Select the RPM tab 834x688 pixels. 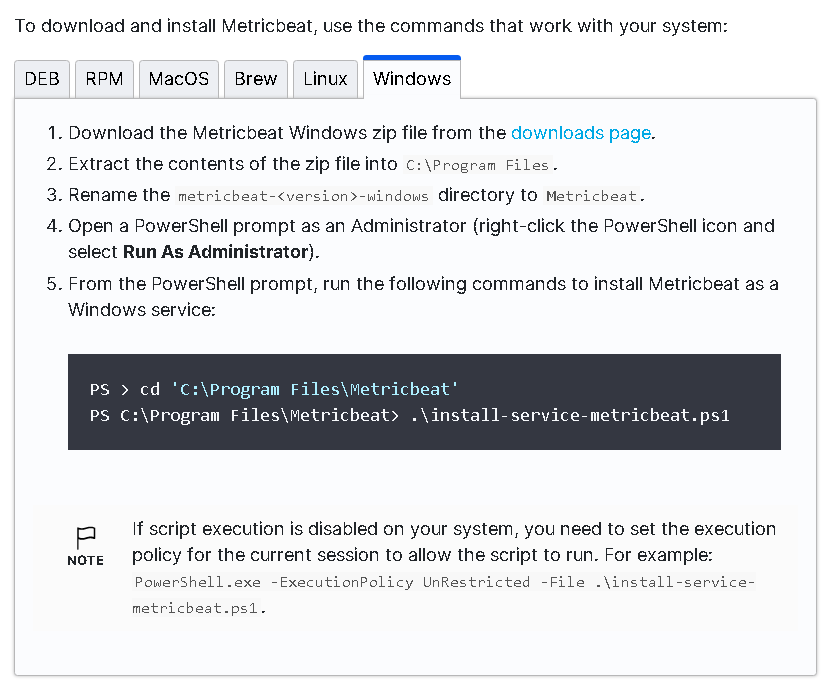(104, 79)
